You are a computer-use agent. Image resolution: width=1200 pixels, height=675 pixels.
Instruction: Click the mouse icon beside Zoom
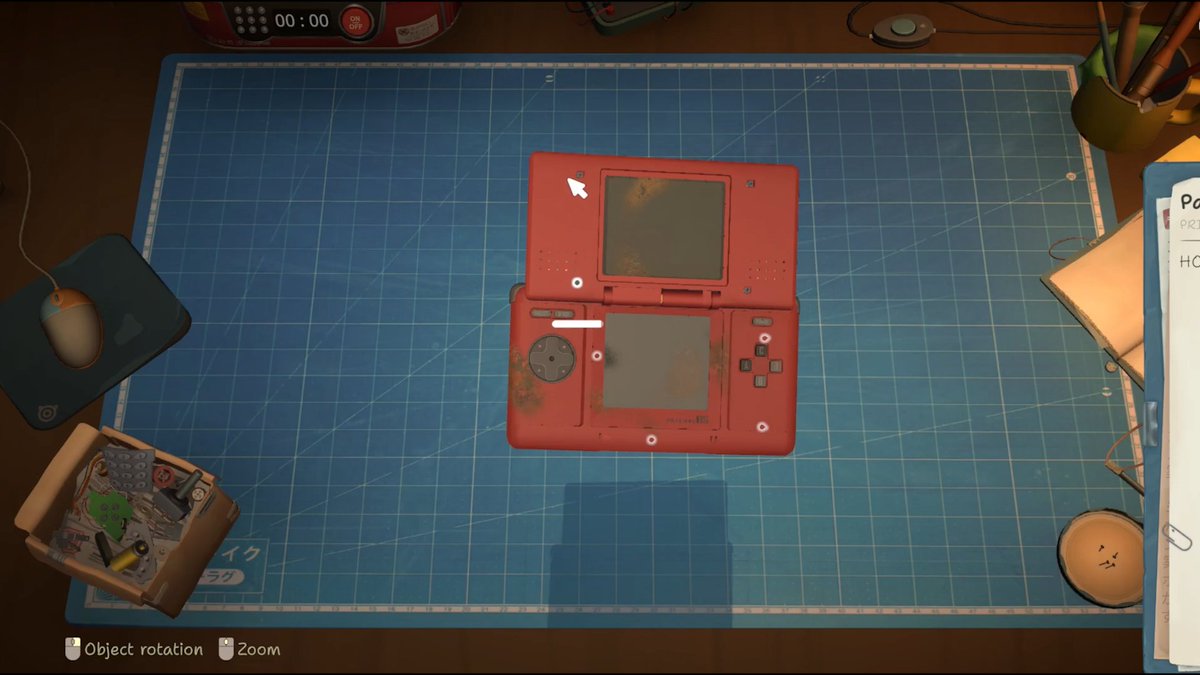[226, 649]
